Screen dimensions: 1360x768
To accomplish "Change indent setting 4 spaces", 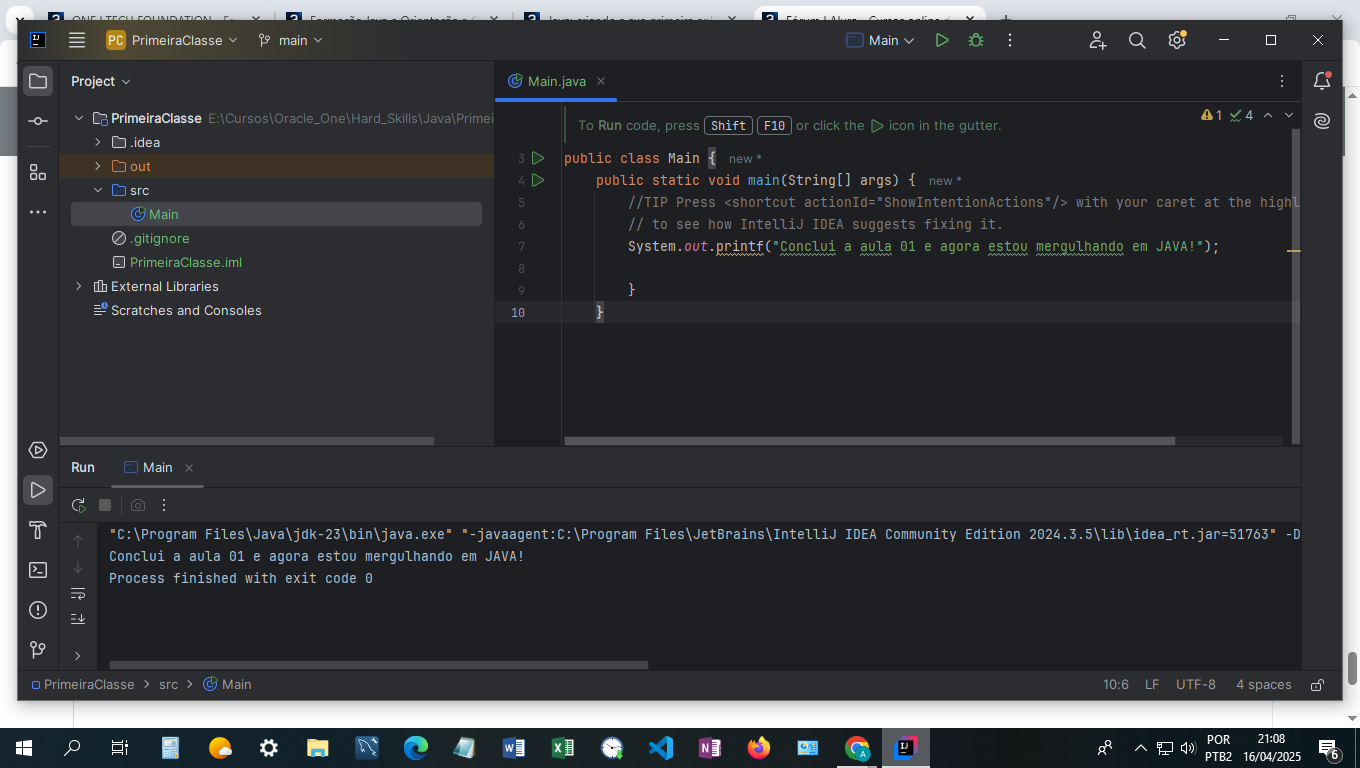I will [1264, 685].
